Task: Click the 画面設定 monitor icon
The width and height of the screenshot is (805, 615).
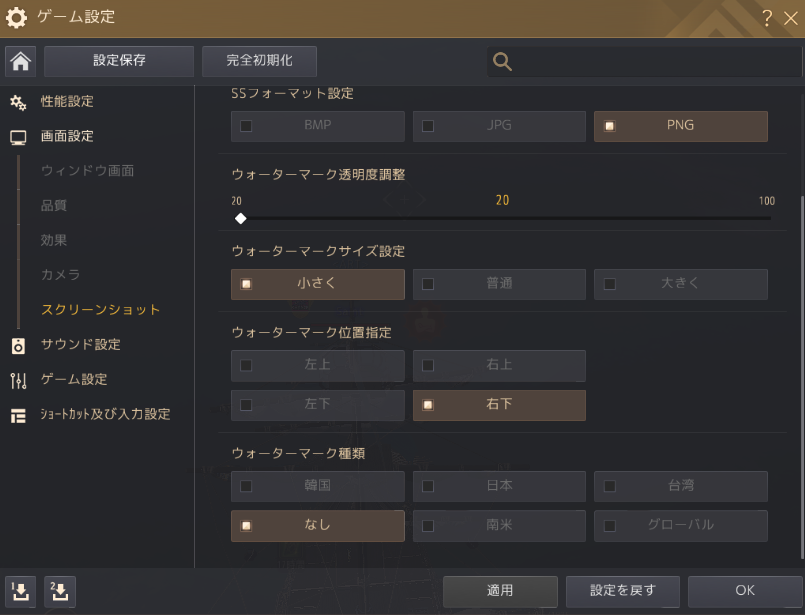Action: pyautogui.click(x=18, y=137)
